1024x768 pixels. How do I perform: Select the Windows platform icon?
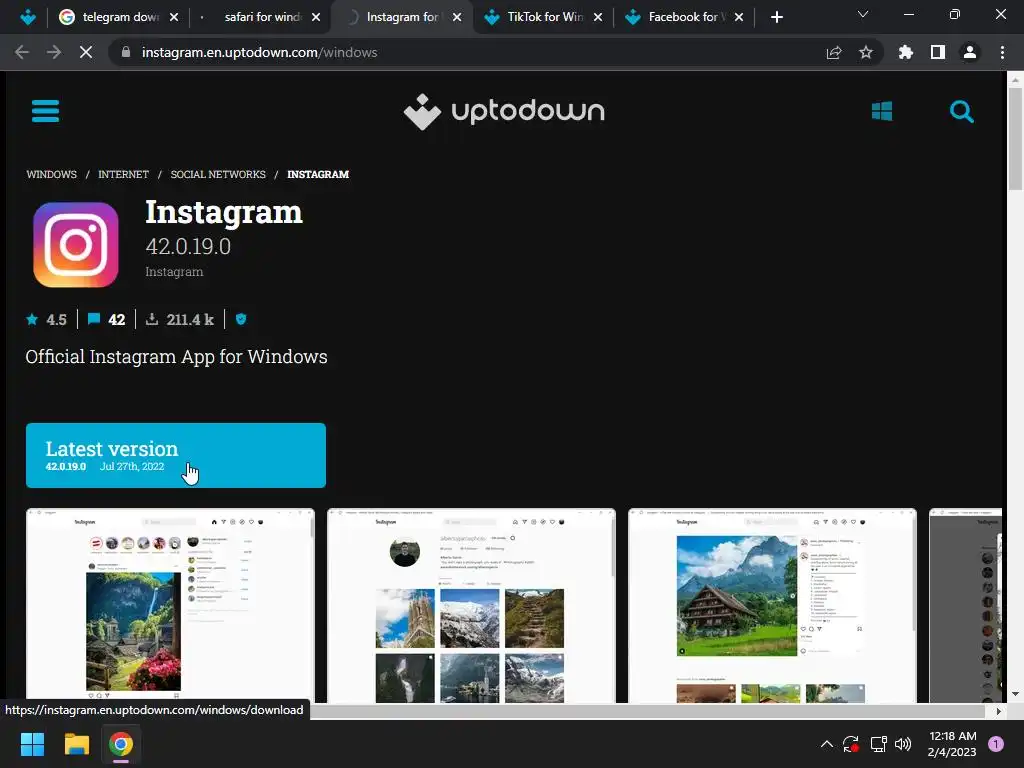pyautogui.click(x=882, y=111)
